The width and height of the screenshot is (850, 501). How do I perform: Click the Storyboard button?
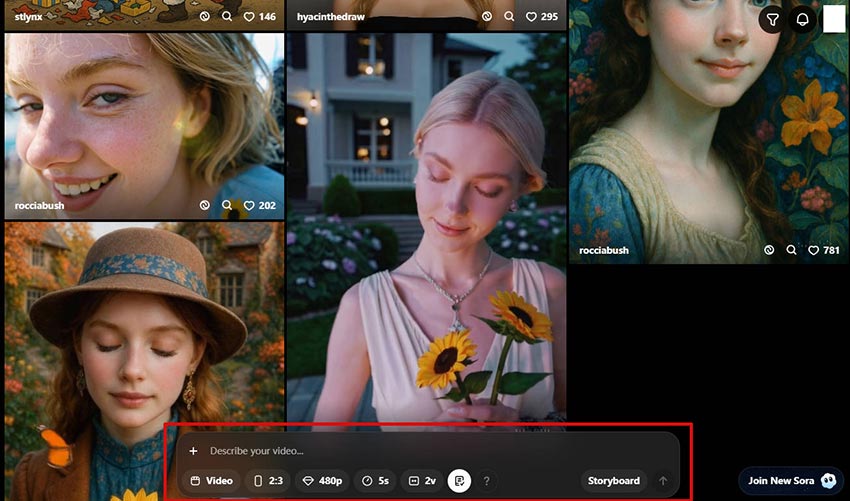tap(613, 481)
